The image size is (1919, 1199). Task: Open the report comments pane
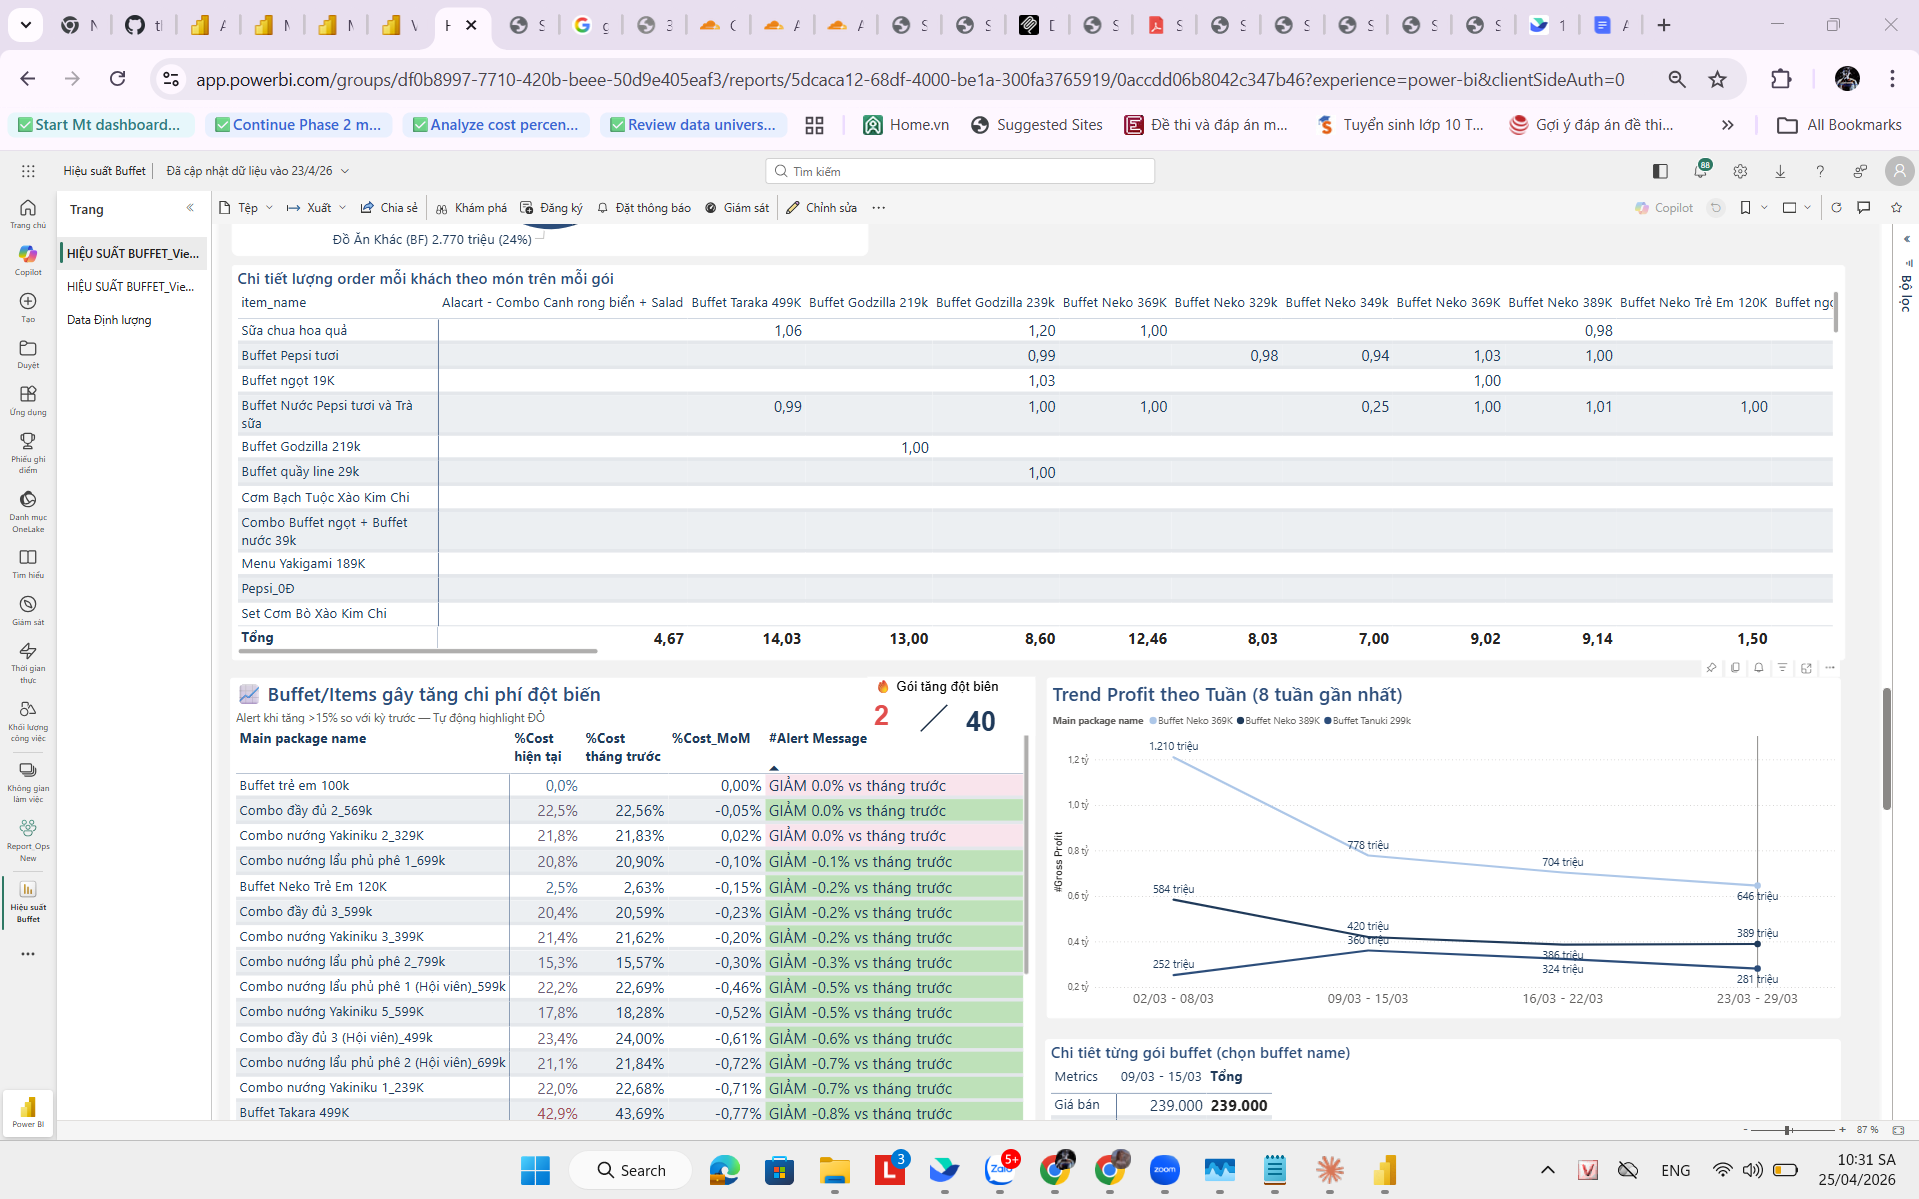tap(1864, 208)
